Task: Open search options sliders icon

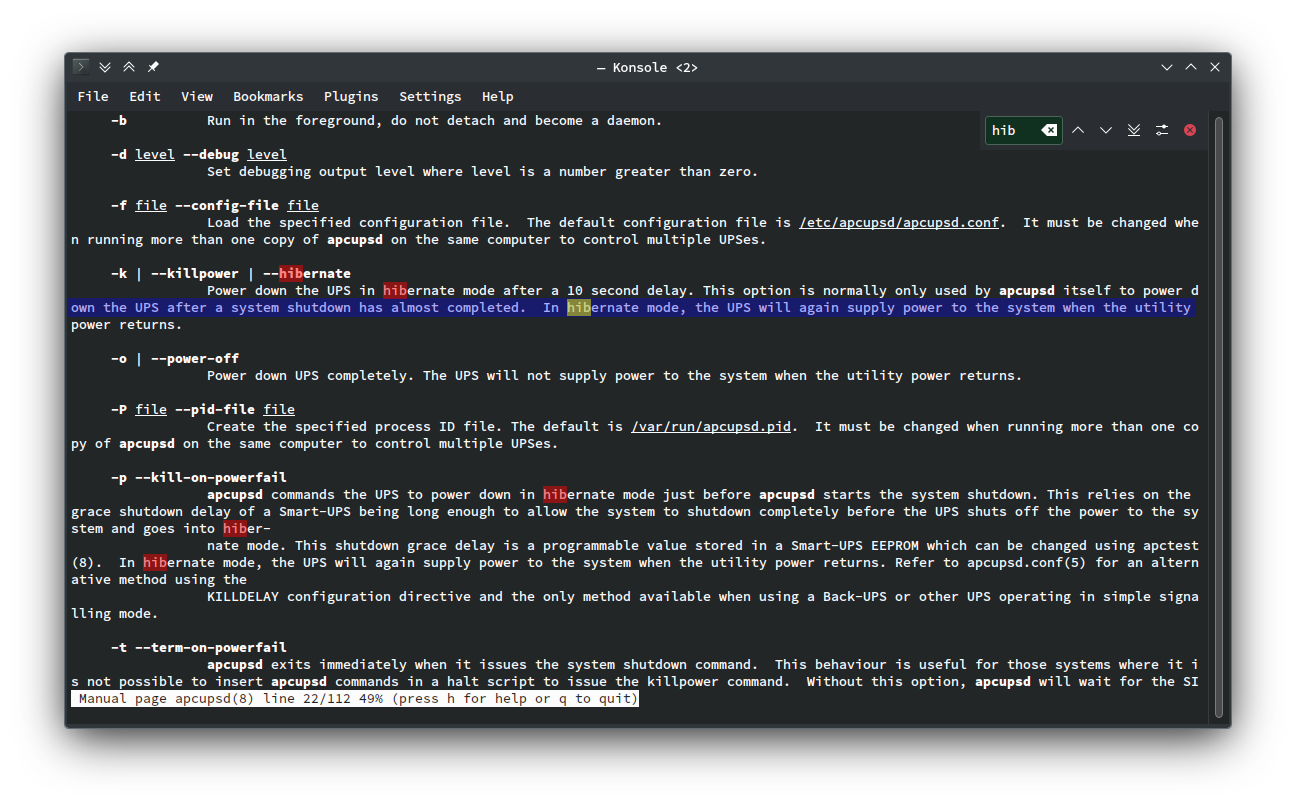Action: (x=1162, y=130)
